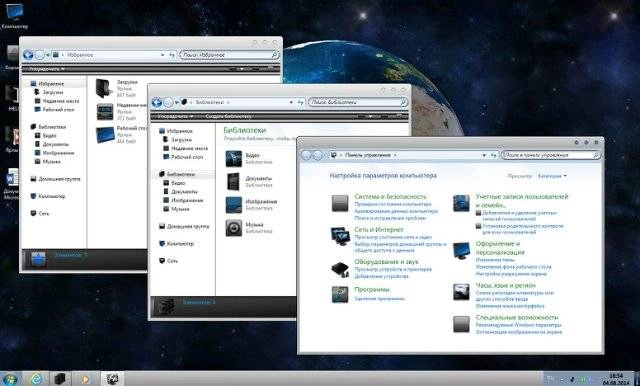This screenshot has height=386, width=640.
Task: Open the Appearance and Personalization monitor icon
Action: pyautogui.click(x=461, y=251)
